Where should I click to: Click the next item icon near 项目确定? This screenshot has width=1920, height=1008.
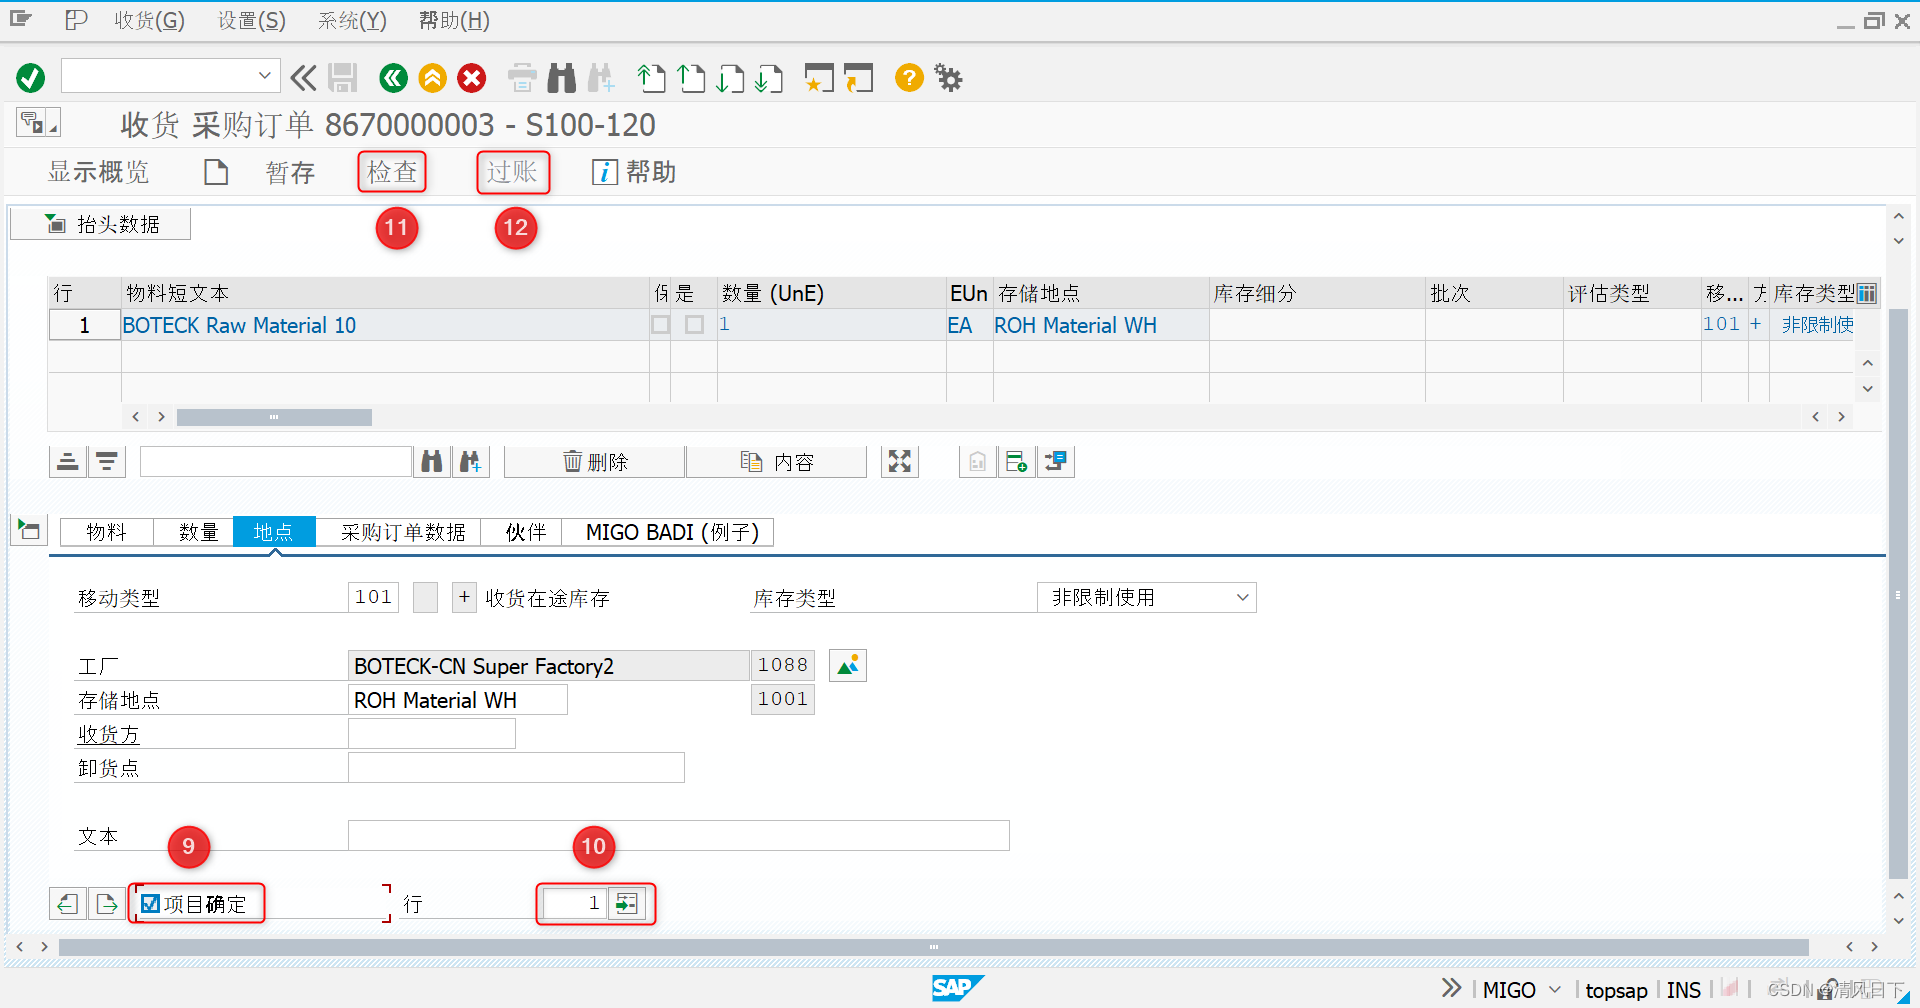tap(106, 904)
